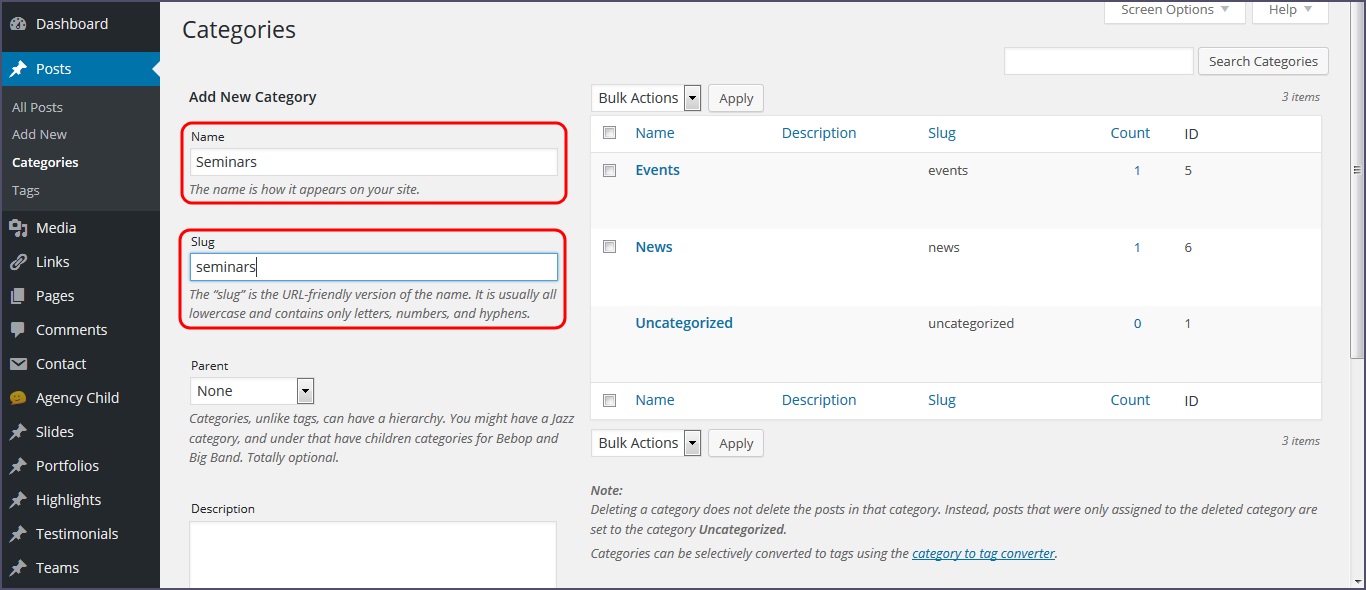Image resolution: width=1366 pixels, height=590 pixels.
Task: Click into the Slug text field
Action: 373,267
